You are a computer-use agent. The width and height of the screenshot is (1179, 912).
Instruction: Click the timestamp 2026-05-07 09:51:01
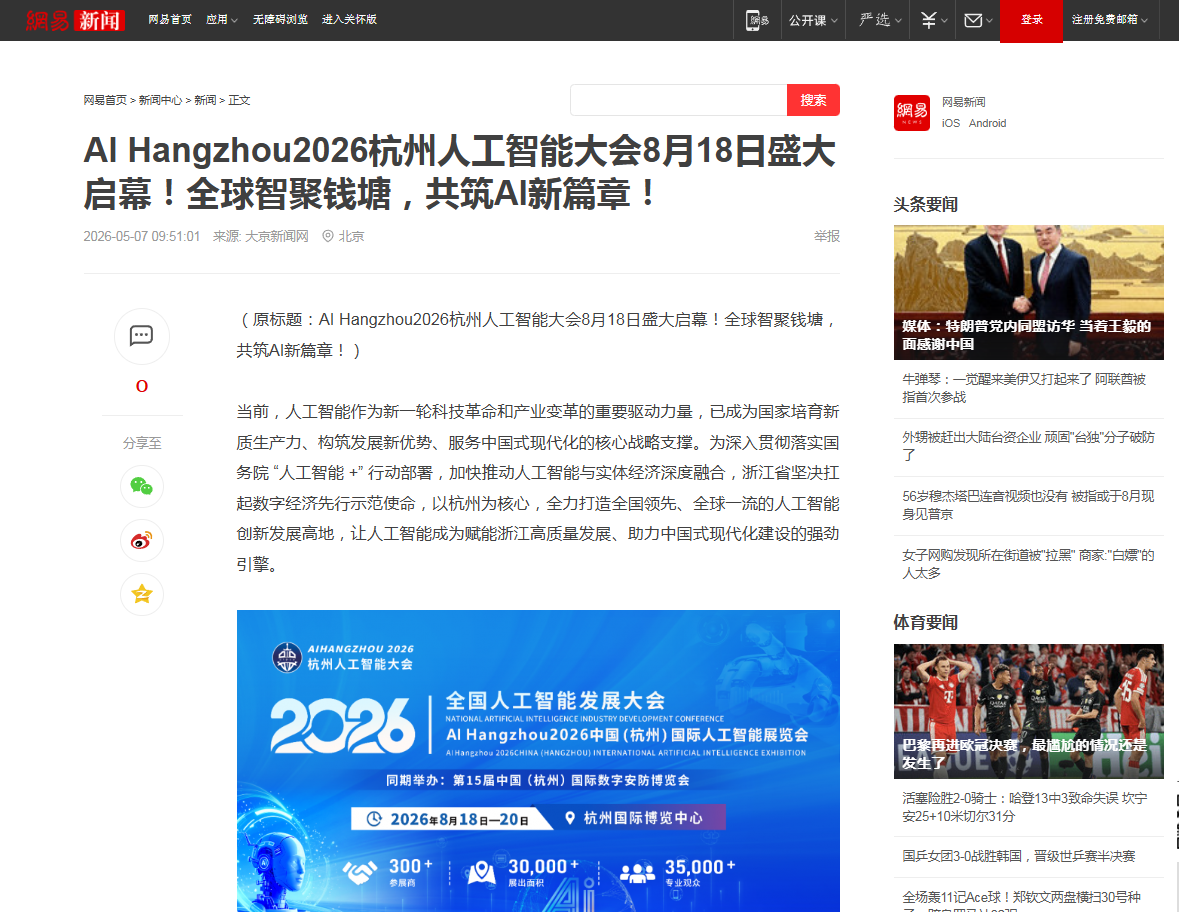pos(141,236)
